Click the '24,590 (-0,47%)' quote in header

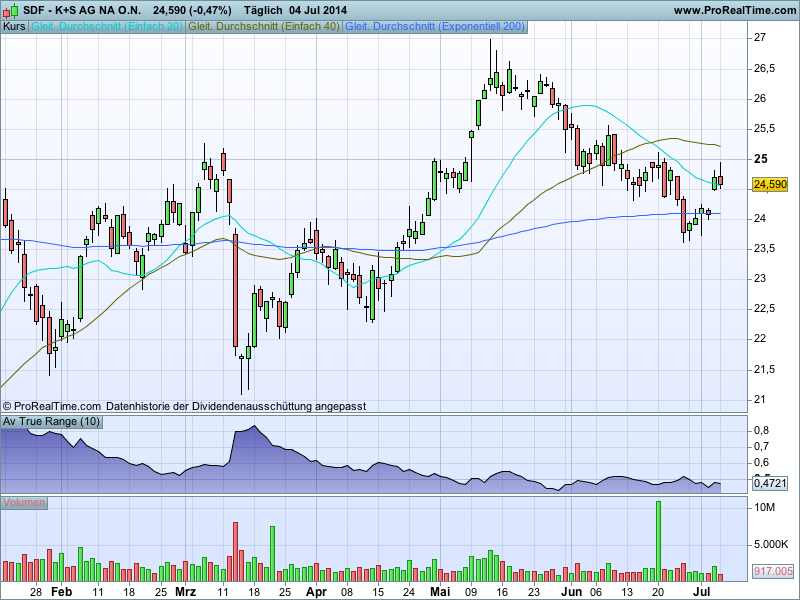coord(192,10)
